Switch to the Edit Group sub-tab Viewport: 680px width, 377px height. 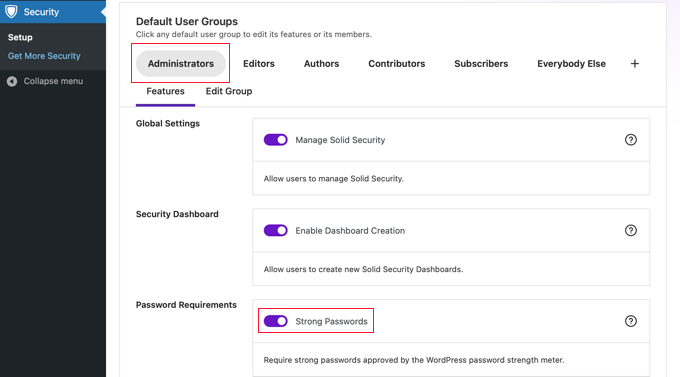coord(229,91)
